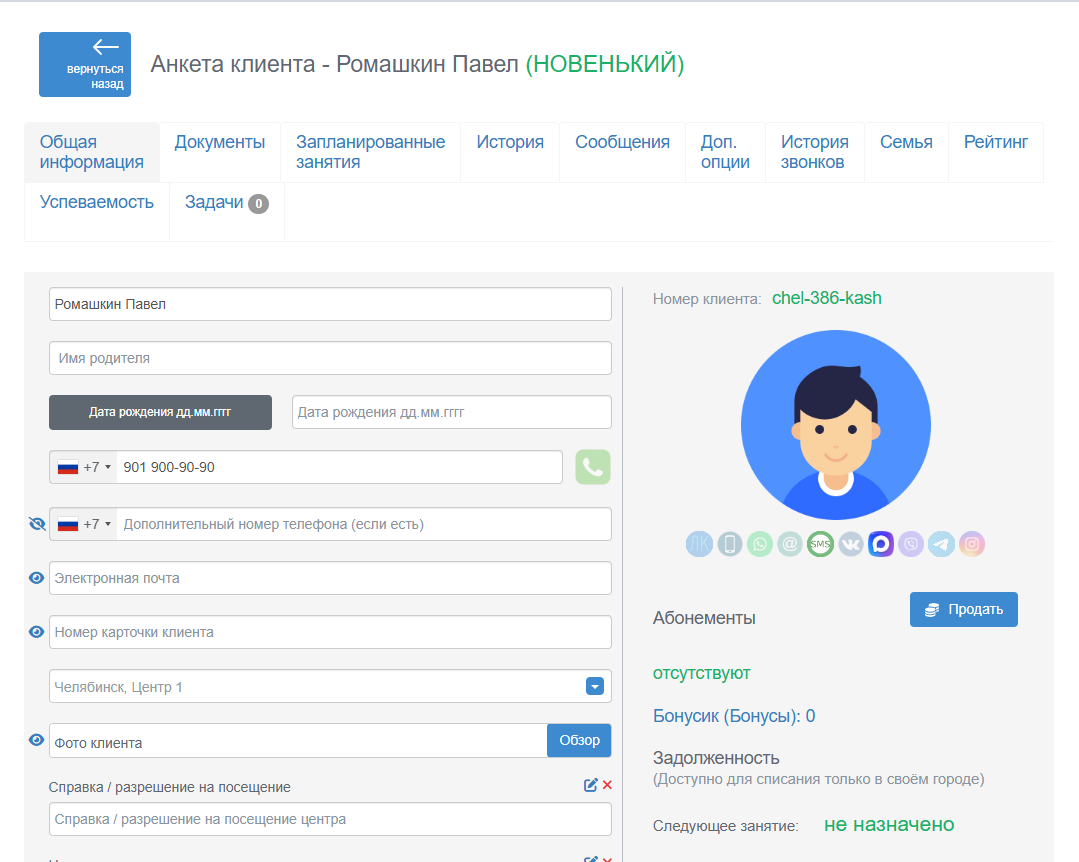Click the Имя родителя input field

pyautogui.click(x=330, y=358)
